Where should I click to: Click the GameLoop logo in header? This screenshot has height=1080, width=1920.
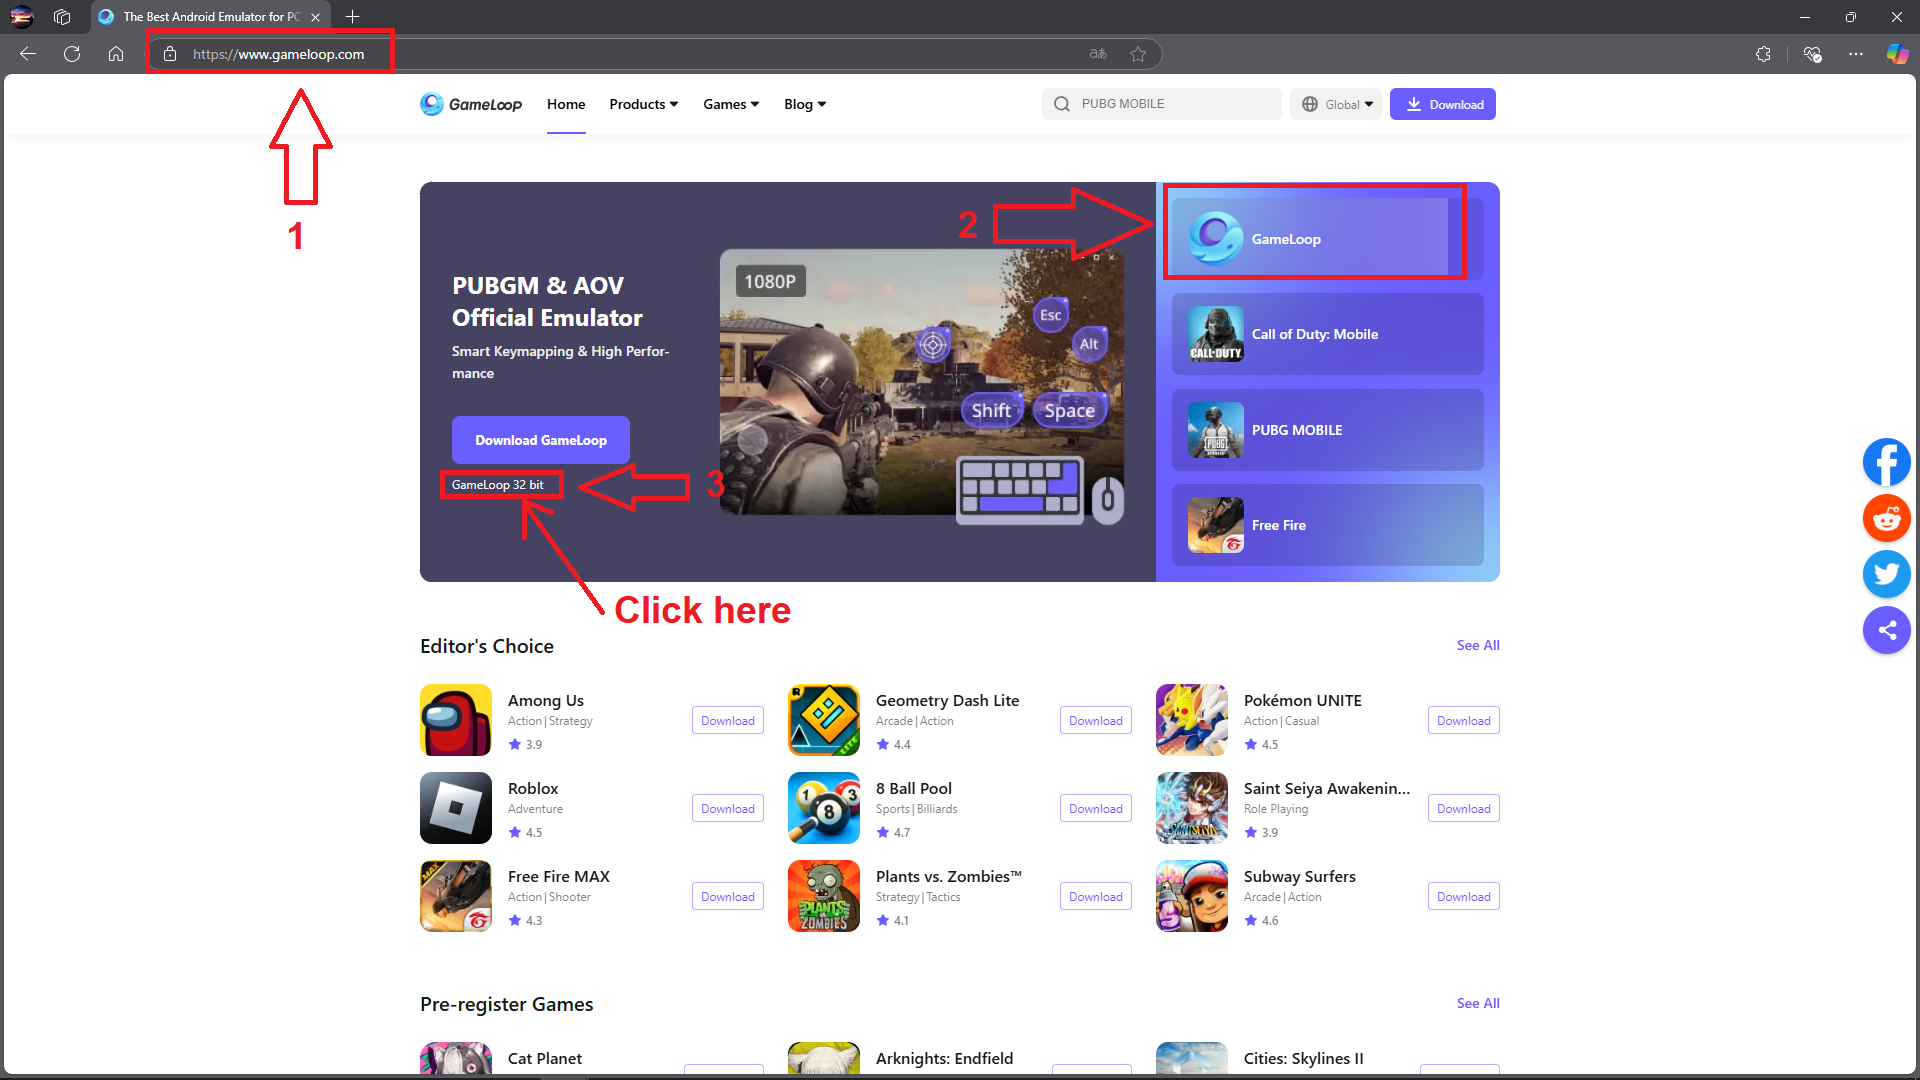(x=471, y=104)
